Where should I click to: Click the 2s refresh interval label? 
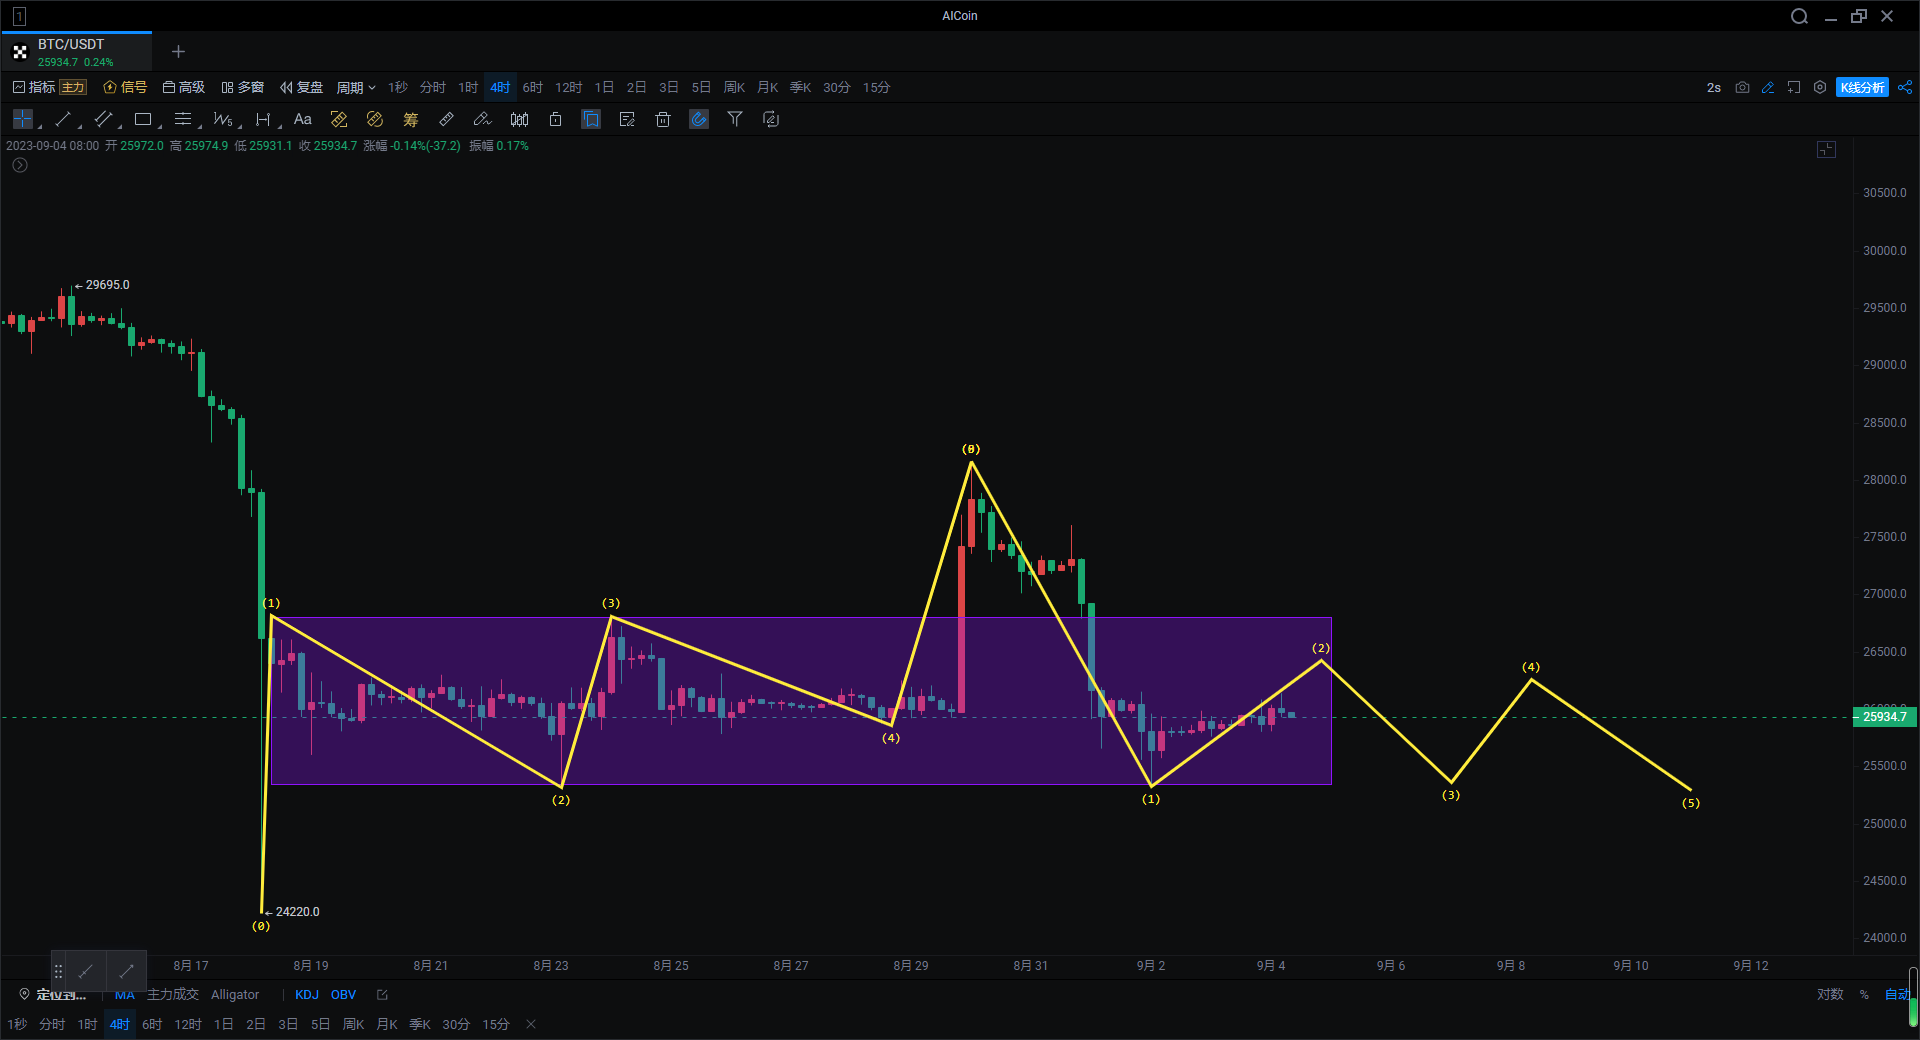click(x=1714, y=88)
